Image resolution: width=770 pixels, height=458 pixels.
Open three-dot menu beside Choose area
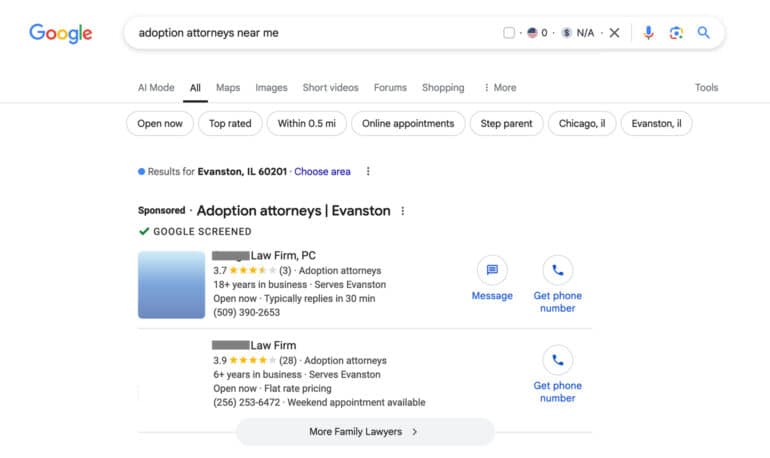pos(368,172)
